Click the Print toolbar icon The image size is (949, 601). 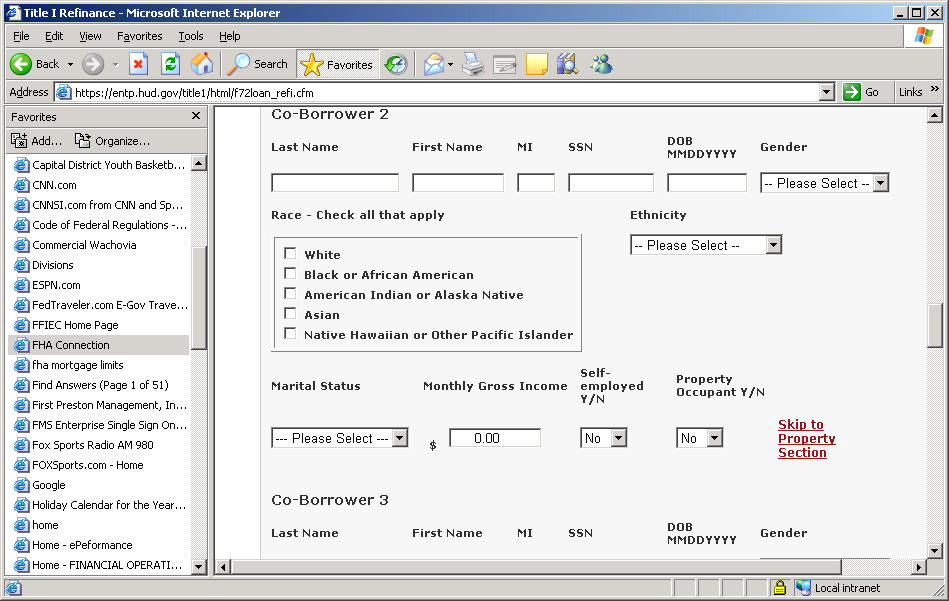pyautogui.click(x=472, y=64)
